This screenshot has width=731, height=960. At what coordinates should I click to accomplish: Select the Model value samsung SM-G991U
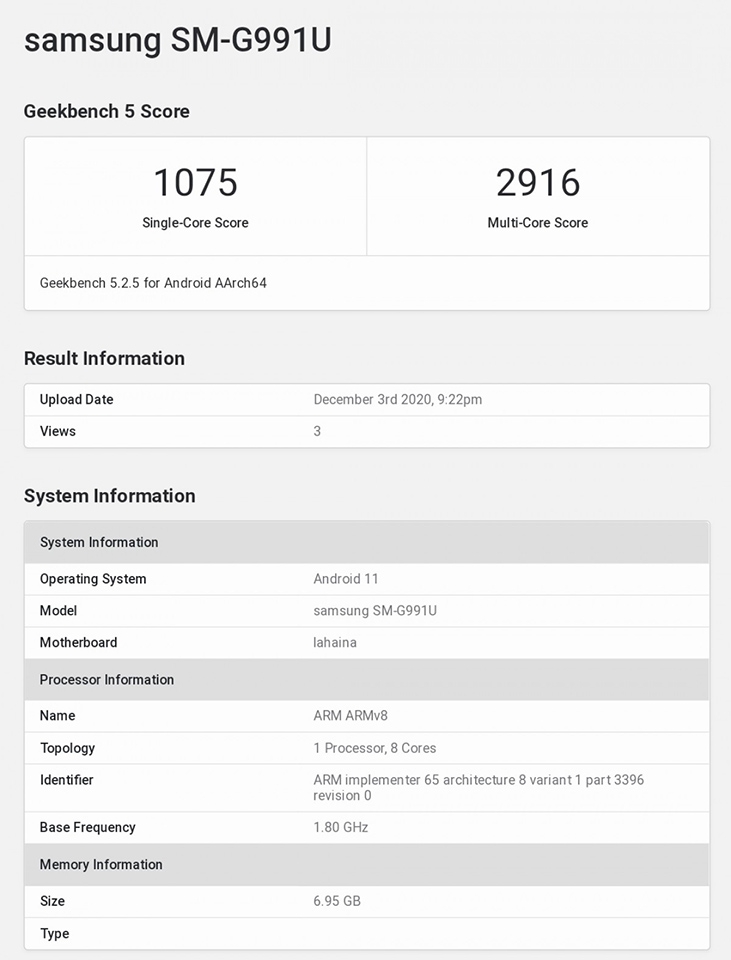[375, 611]
